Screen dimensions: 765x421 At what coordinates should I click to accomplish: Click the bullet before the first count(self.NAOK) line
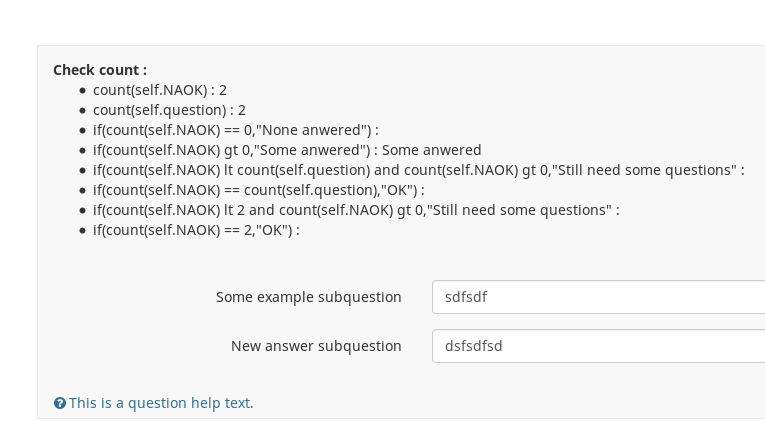pos(83,90)
